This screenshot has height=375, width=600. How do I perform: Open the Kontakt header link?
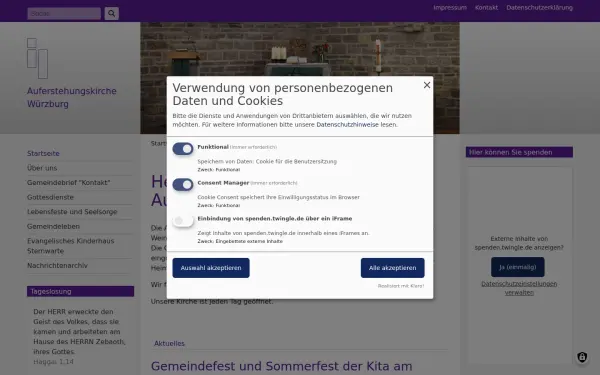tap(486, 8)
